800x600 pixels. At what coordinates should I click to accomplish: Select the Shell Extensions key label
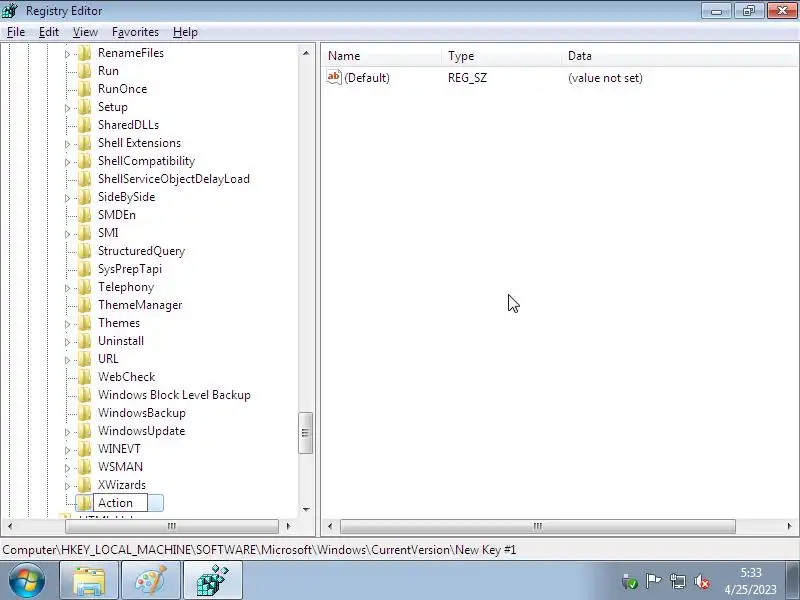click(139, 143)
